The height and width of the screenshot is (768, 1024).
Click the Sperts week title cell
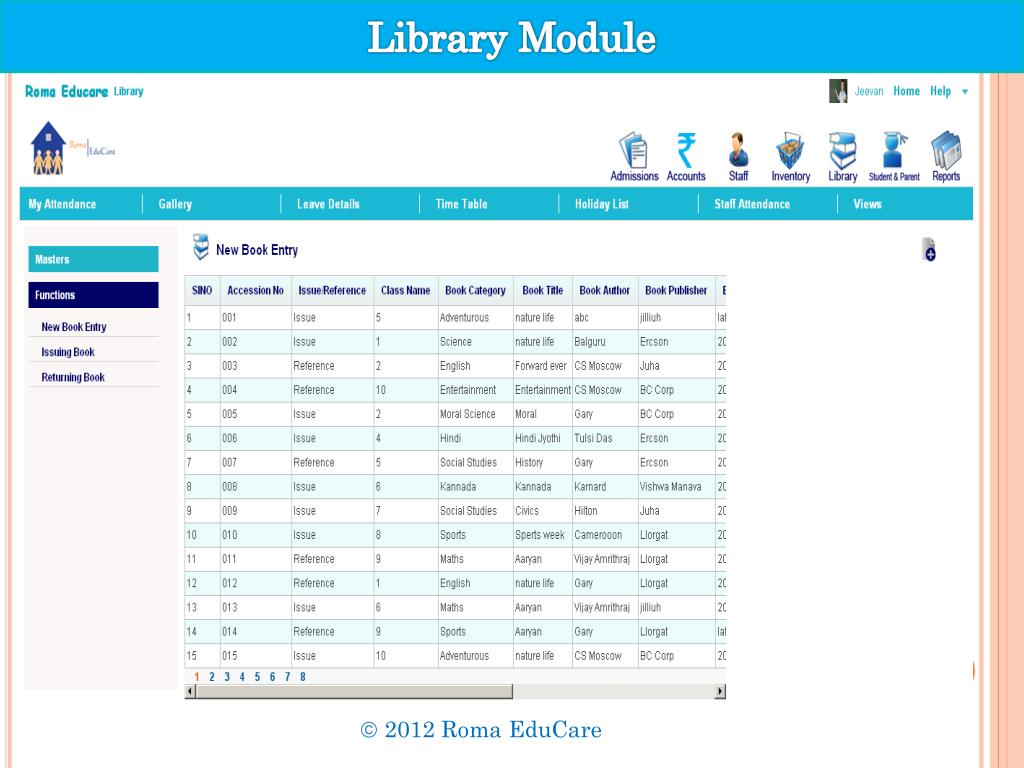(543, 535)
